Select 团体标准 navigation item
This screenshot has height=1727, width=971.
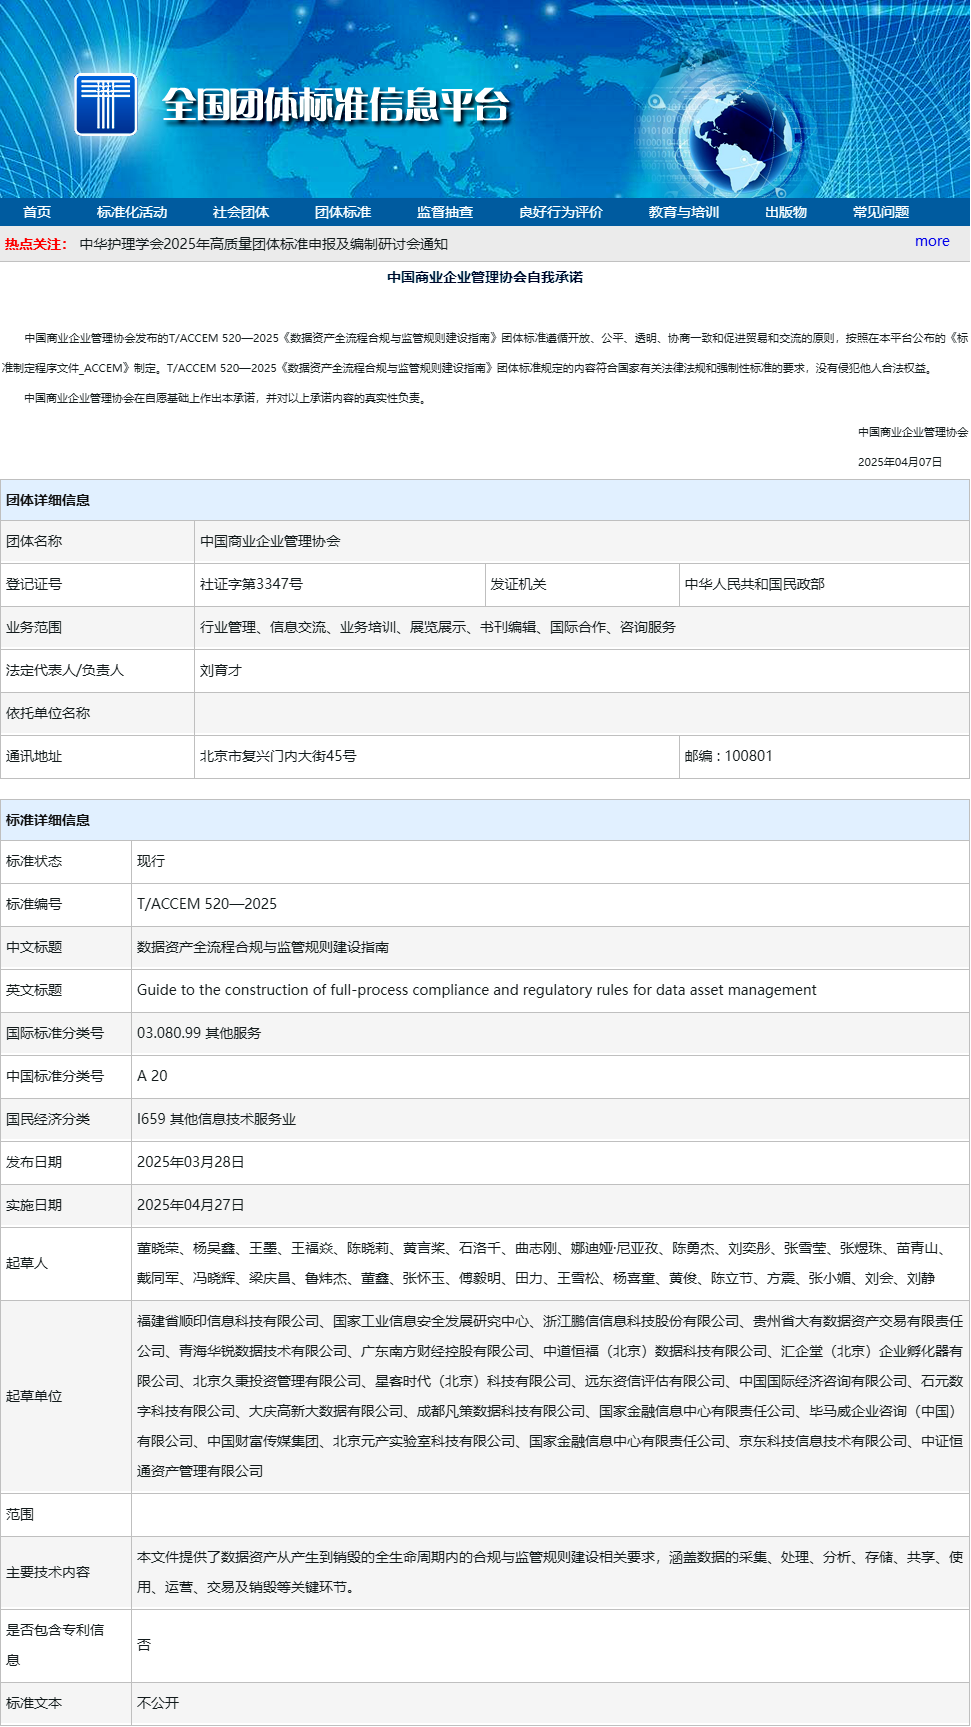[x=343, y=212]
